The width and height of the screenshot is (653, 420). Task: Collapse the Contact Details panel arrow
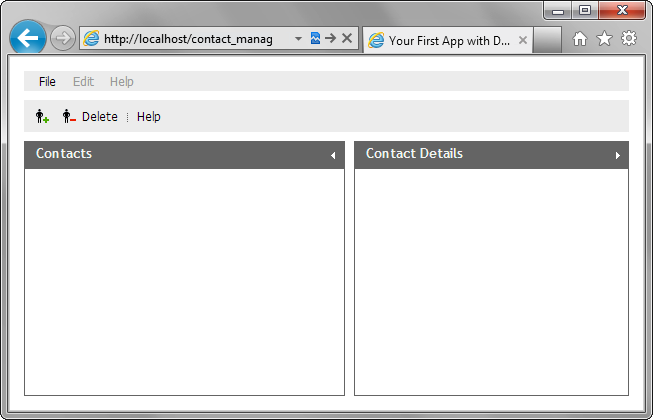(x=618, y=155)
